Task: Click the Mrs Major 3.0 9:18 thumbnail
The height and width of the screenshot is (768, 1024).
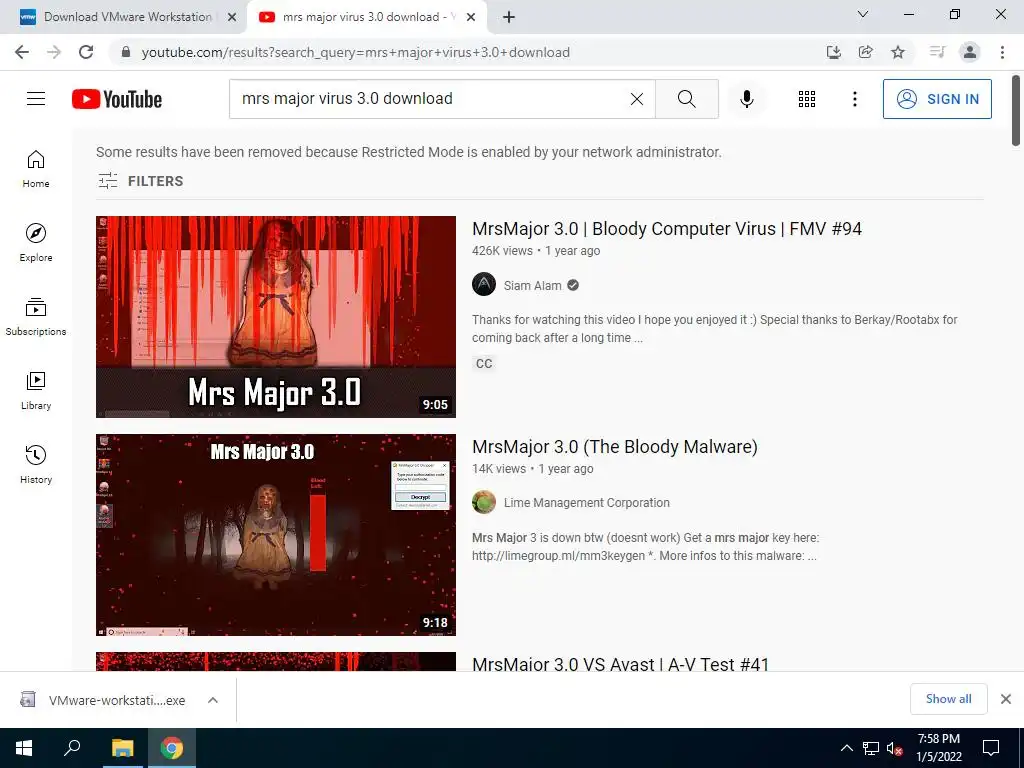Action: (x=276, y=535)
